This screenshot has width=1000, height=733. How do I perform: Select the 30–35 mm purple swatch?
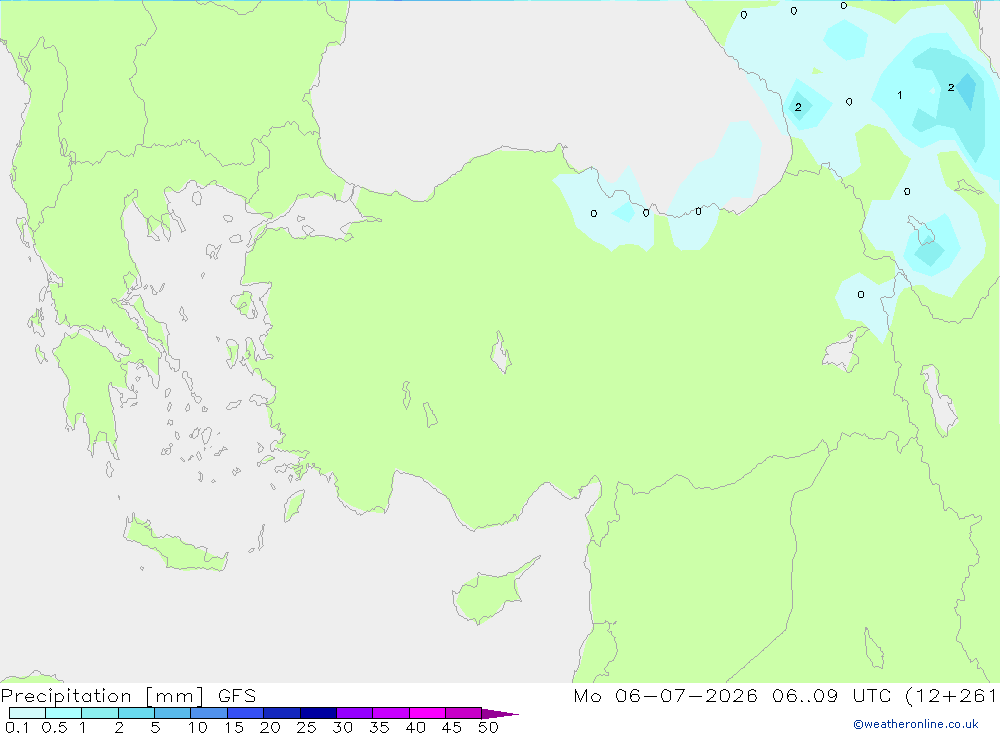[x=354, y=713]
